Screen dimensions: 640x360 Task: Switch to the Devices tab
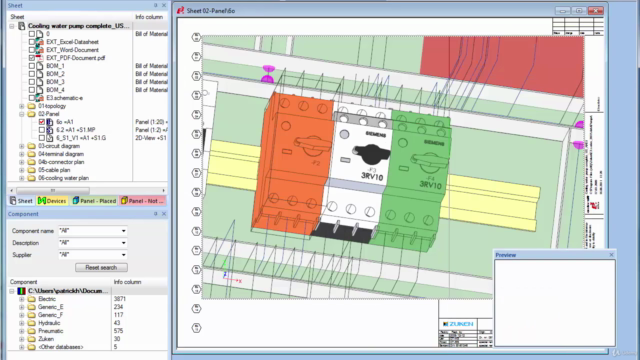coord(52,201)
